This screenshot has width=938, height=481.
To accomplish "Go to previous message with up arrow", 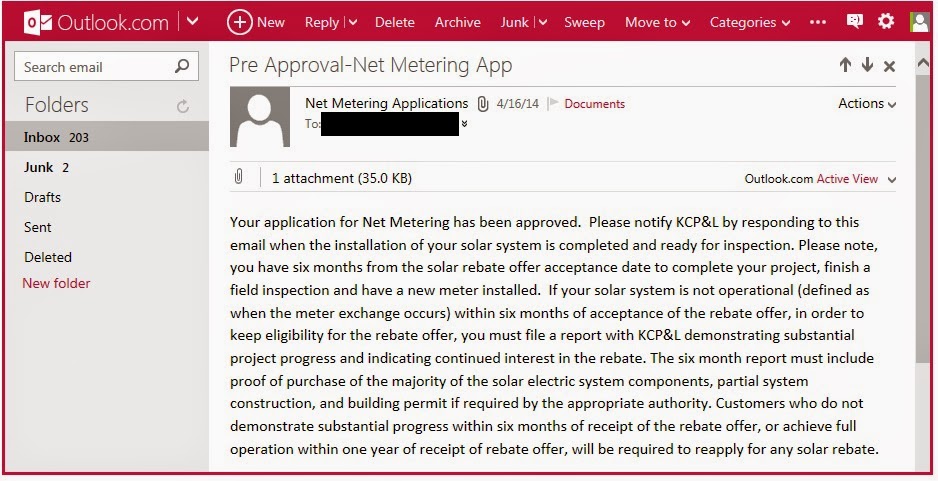I will [845, 65].
